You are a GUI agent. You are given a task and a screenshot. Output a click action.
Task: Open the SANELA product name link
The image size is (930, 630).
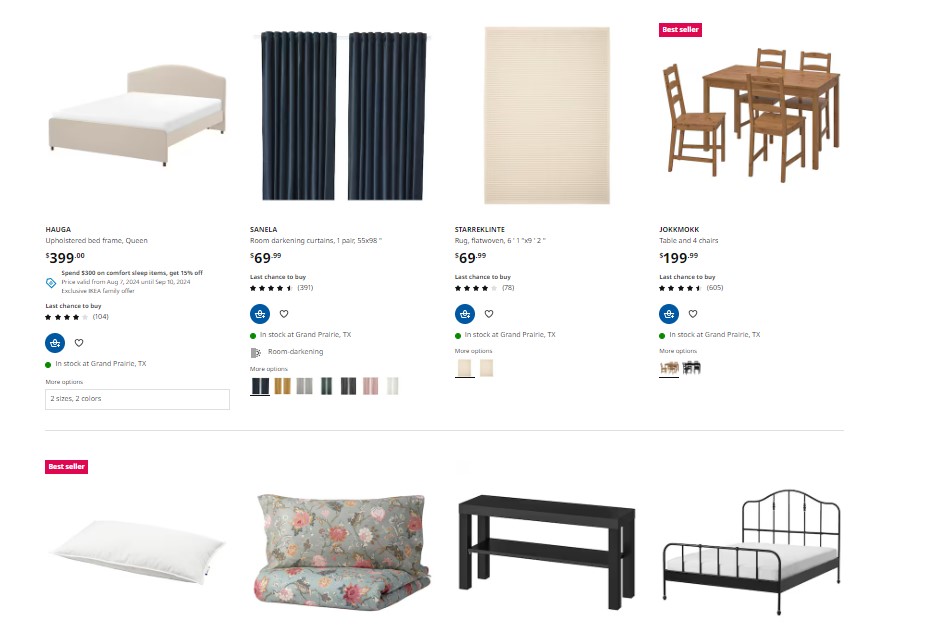click(x=263, y=230)
